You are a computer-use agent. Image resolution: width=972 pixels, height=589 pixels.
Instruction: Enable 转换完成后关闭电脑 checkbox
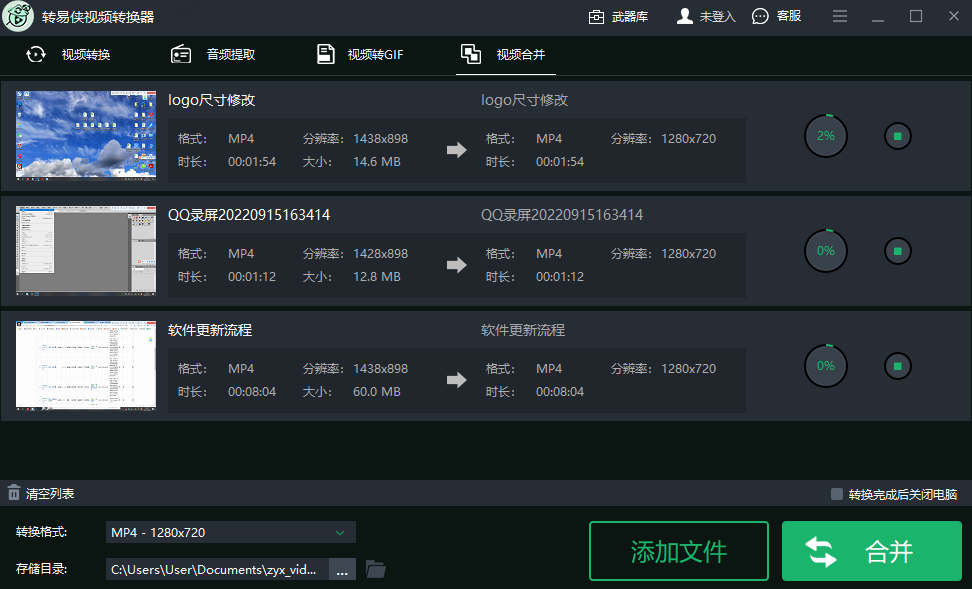(837, 494)
